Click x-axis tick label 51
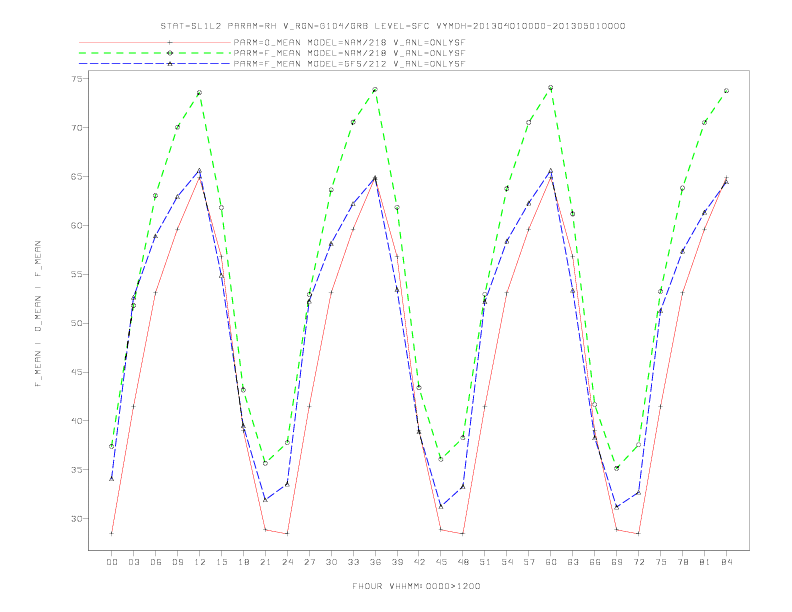The height and width of the screenshot is (612, 792). pos(485,562)
